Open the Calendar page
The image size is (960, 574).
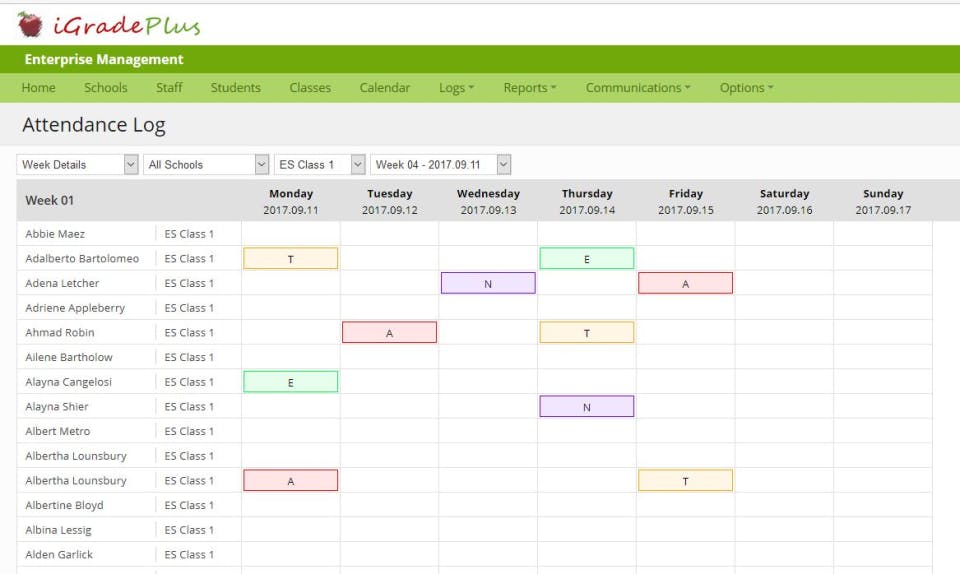(384, 88)
